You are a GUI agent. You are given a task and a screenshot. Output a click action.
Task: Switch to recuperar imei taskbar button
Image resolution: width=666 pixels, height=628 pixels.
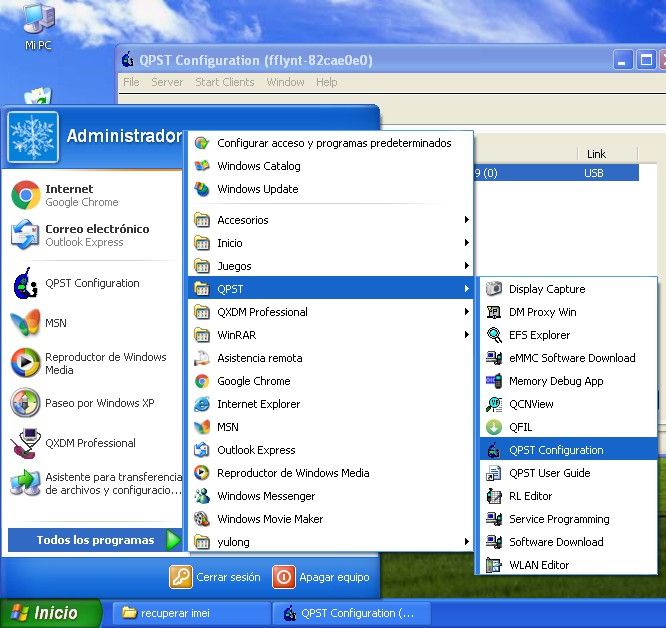192,613
